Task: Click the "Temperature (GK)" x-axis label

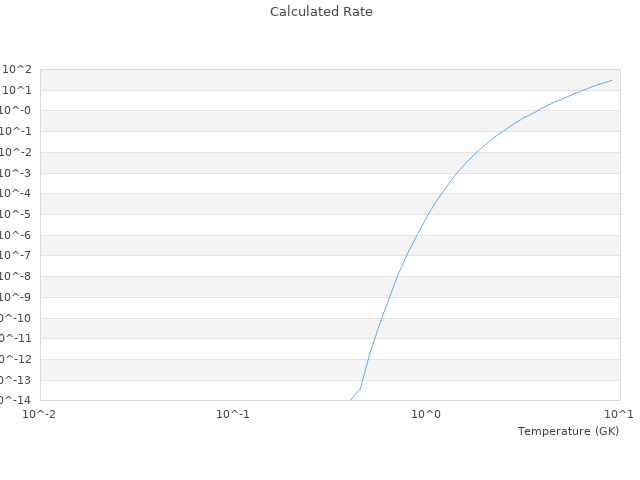Action: [568, 431]
